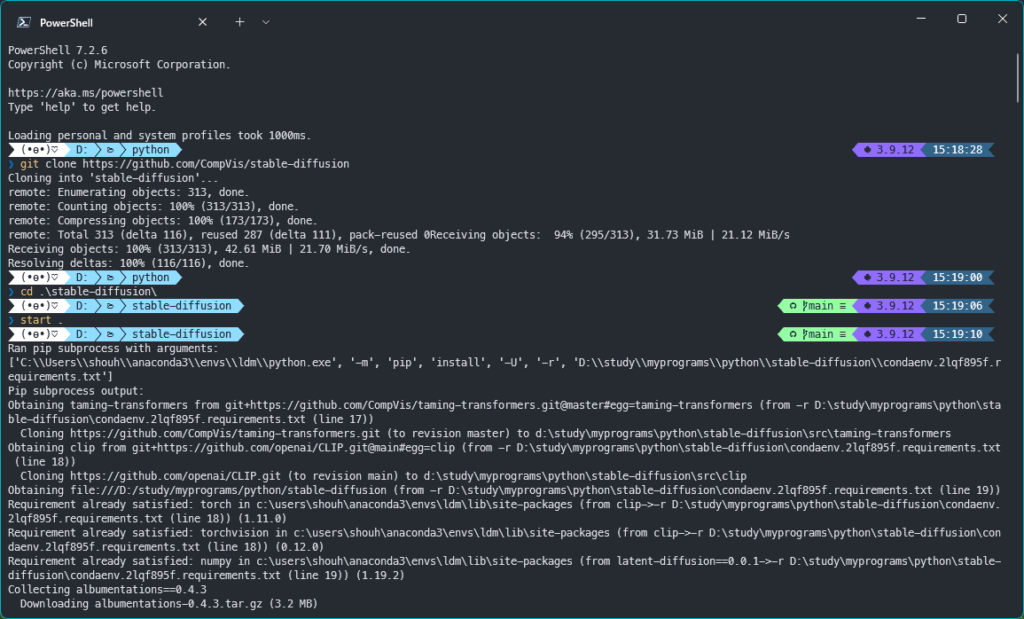1024x619 pixels.
Task: Click the git 'main' branch segment beside 15:19:06
Action: [817, 306]
